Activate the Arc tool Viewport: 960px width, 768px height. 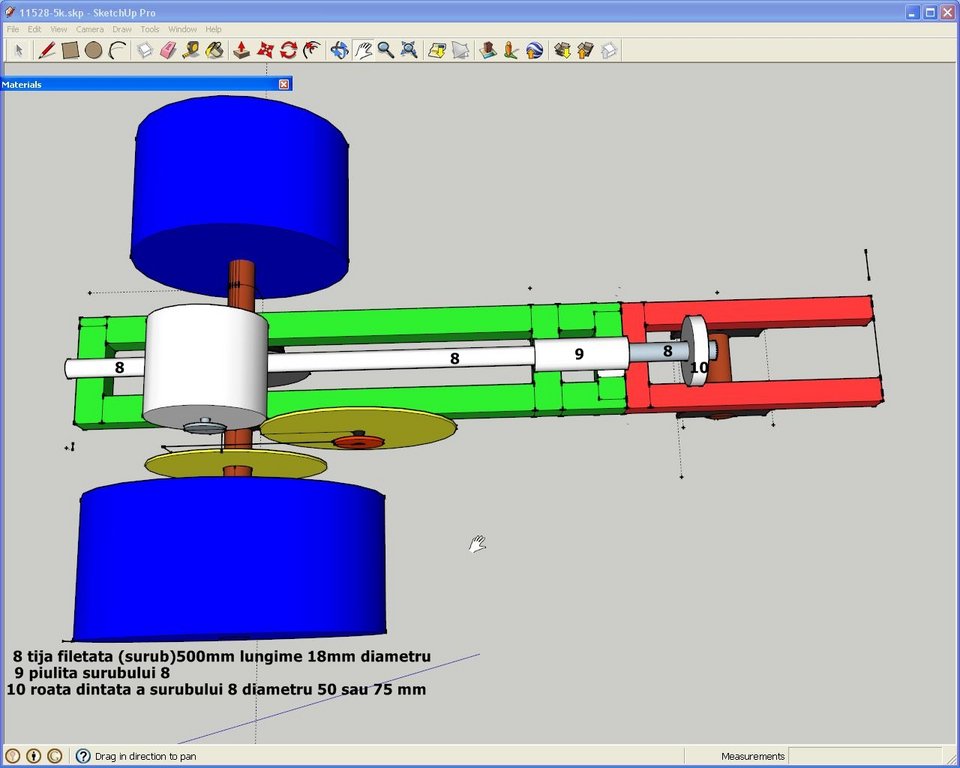coord(117,50)
